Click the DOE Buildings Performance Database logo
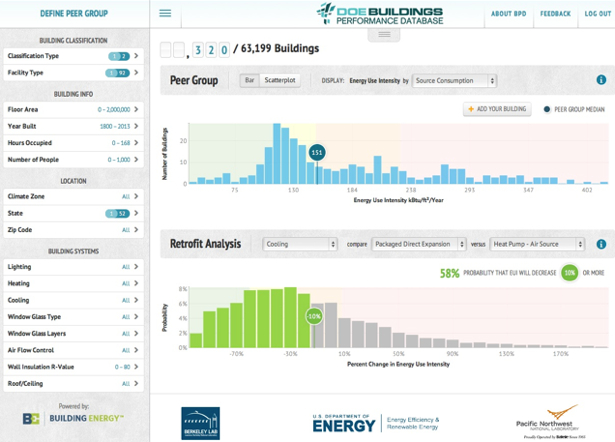 [x=383, y=13]
